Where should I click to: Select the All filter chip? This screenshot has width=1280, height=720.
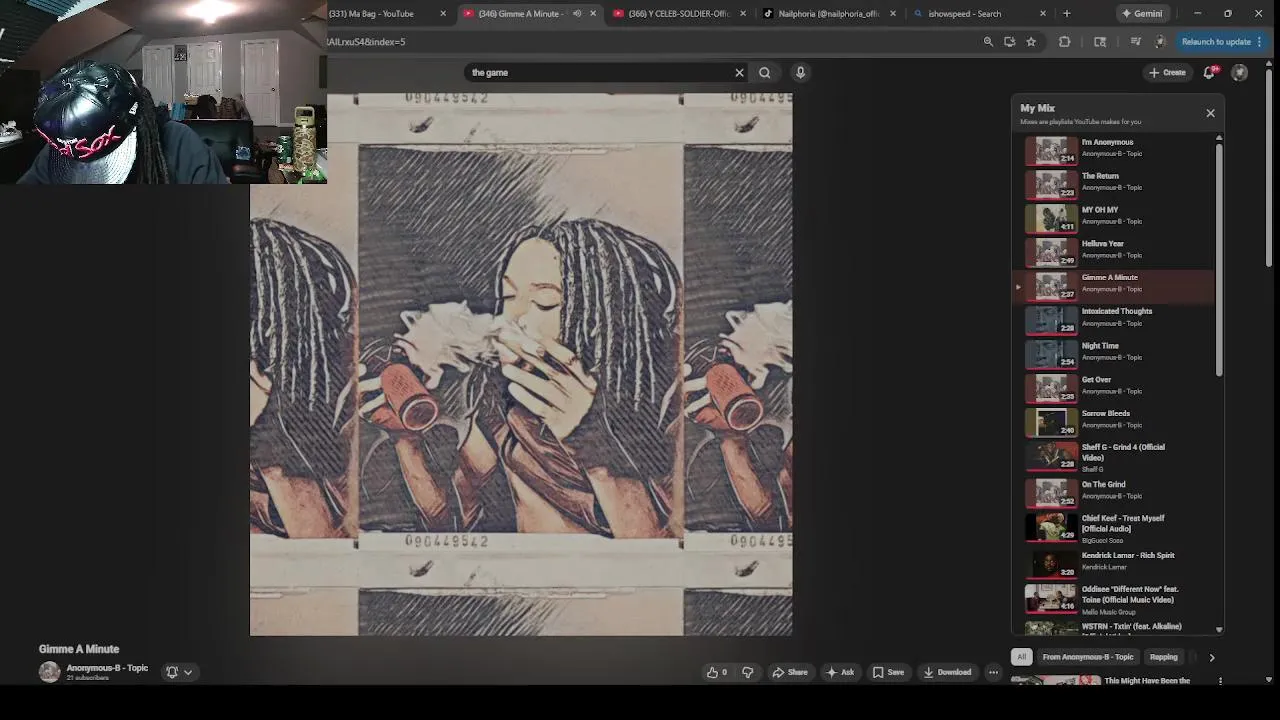[x=1021, y=657]
